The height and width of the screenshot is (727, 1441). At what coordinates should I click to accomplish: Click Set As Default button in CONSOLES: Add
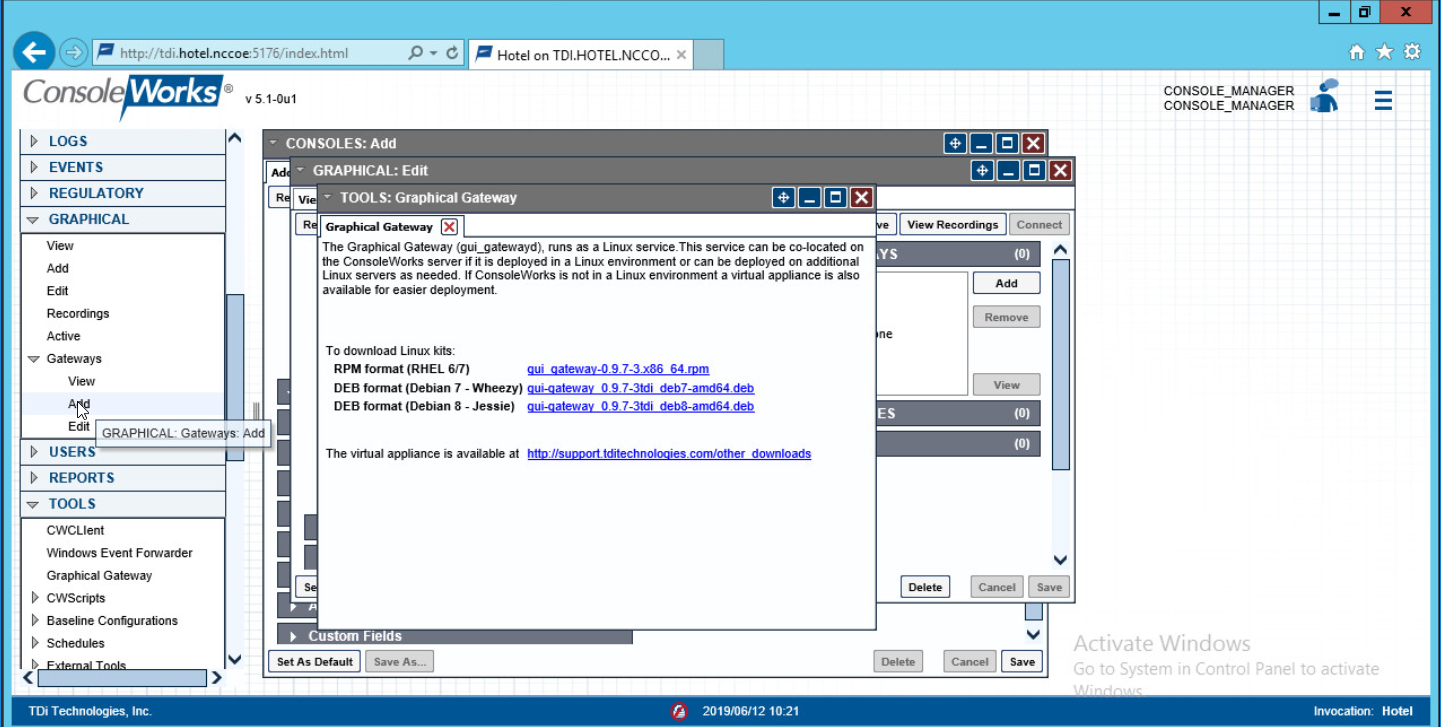tap(315, 661)
